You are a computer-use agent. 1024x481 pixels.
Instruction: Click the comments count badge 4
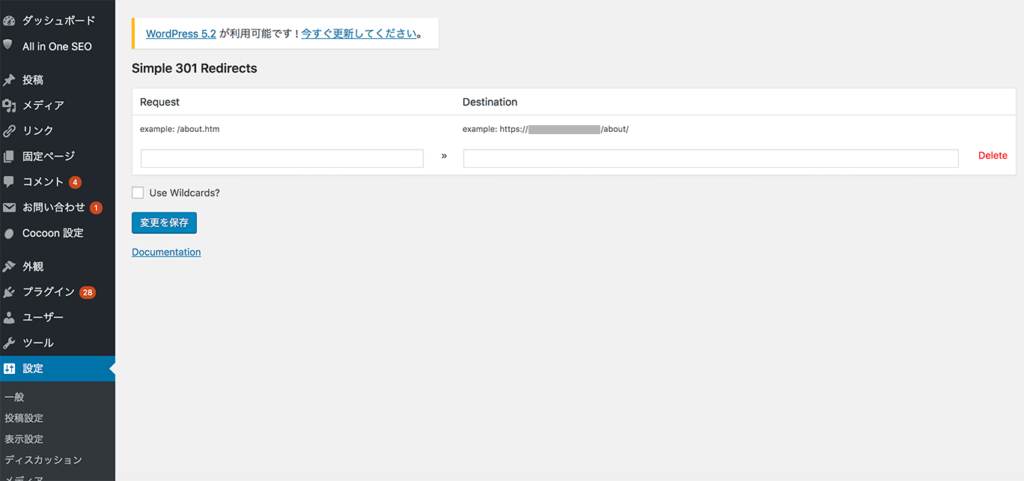(x=75, y=182)
